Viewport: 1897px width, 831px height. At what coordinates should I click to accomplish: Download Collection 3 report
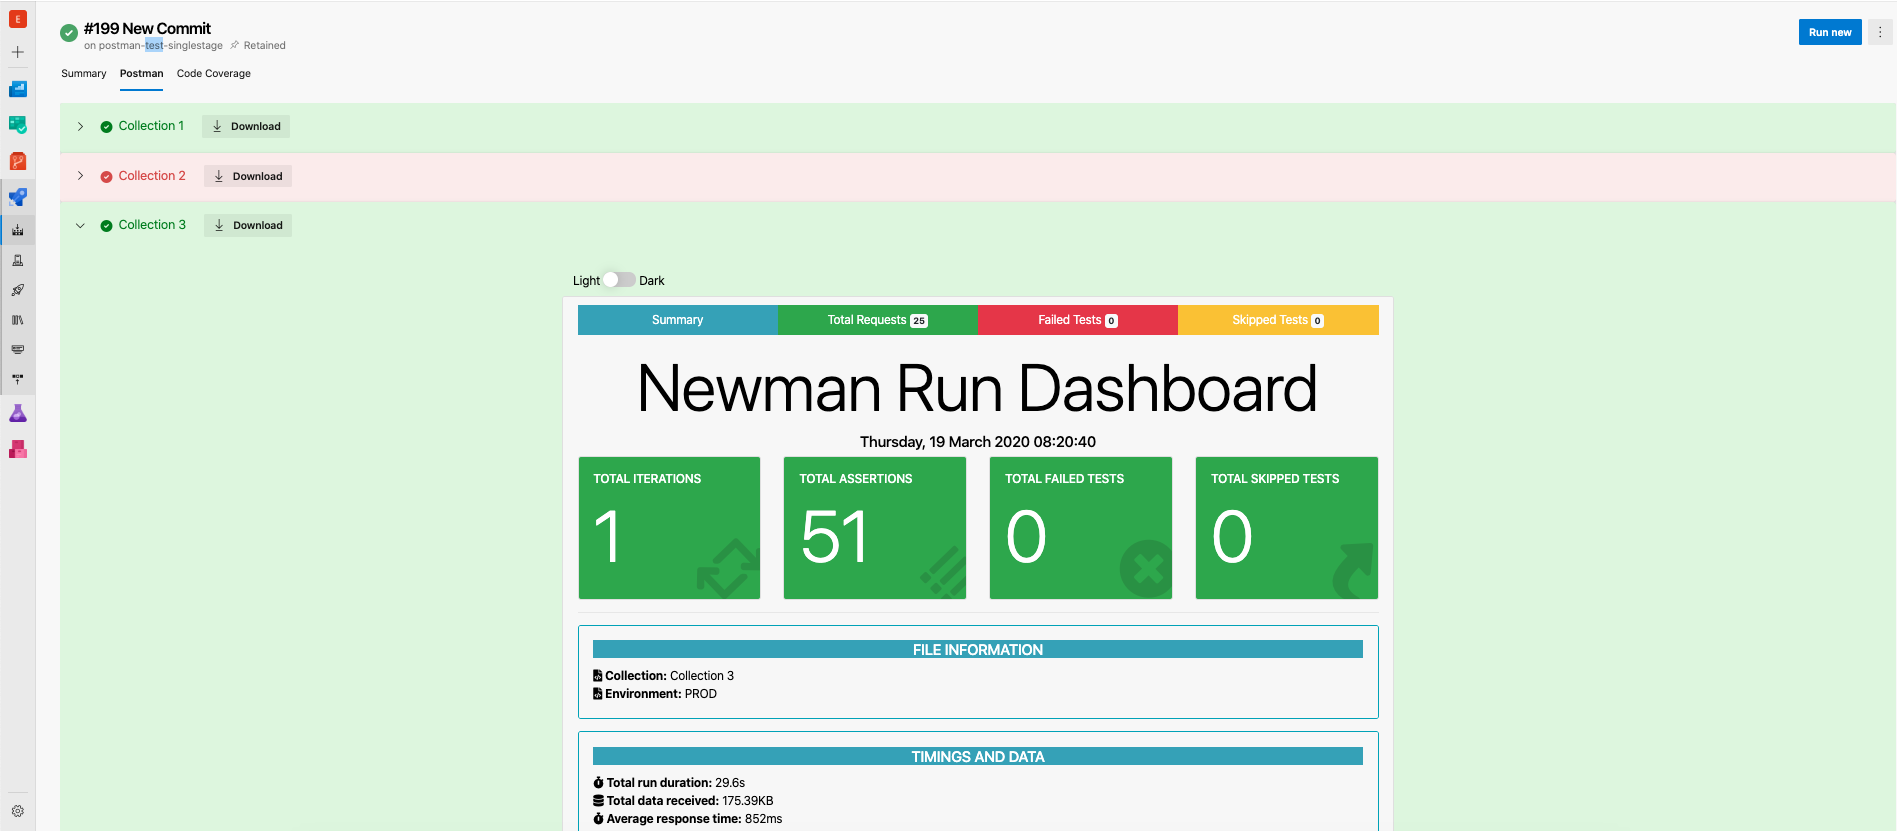pos(248,225)
